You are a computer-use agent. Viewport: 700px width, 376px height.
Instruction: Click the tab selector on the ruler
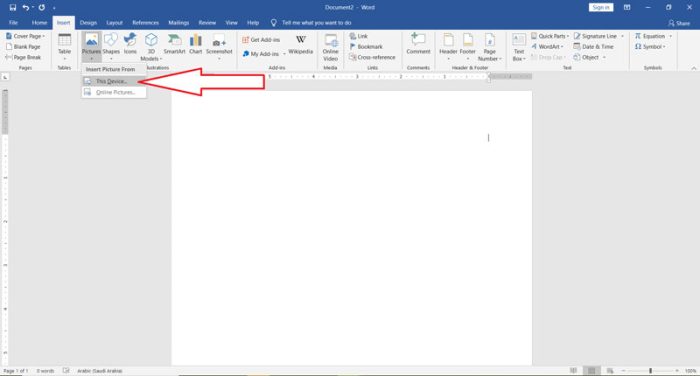tap(5, 77)
